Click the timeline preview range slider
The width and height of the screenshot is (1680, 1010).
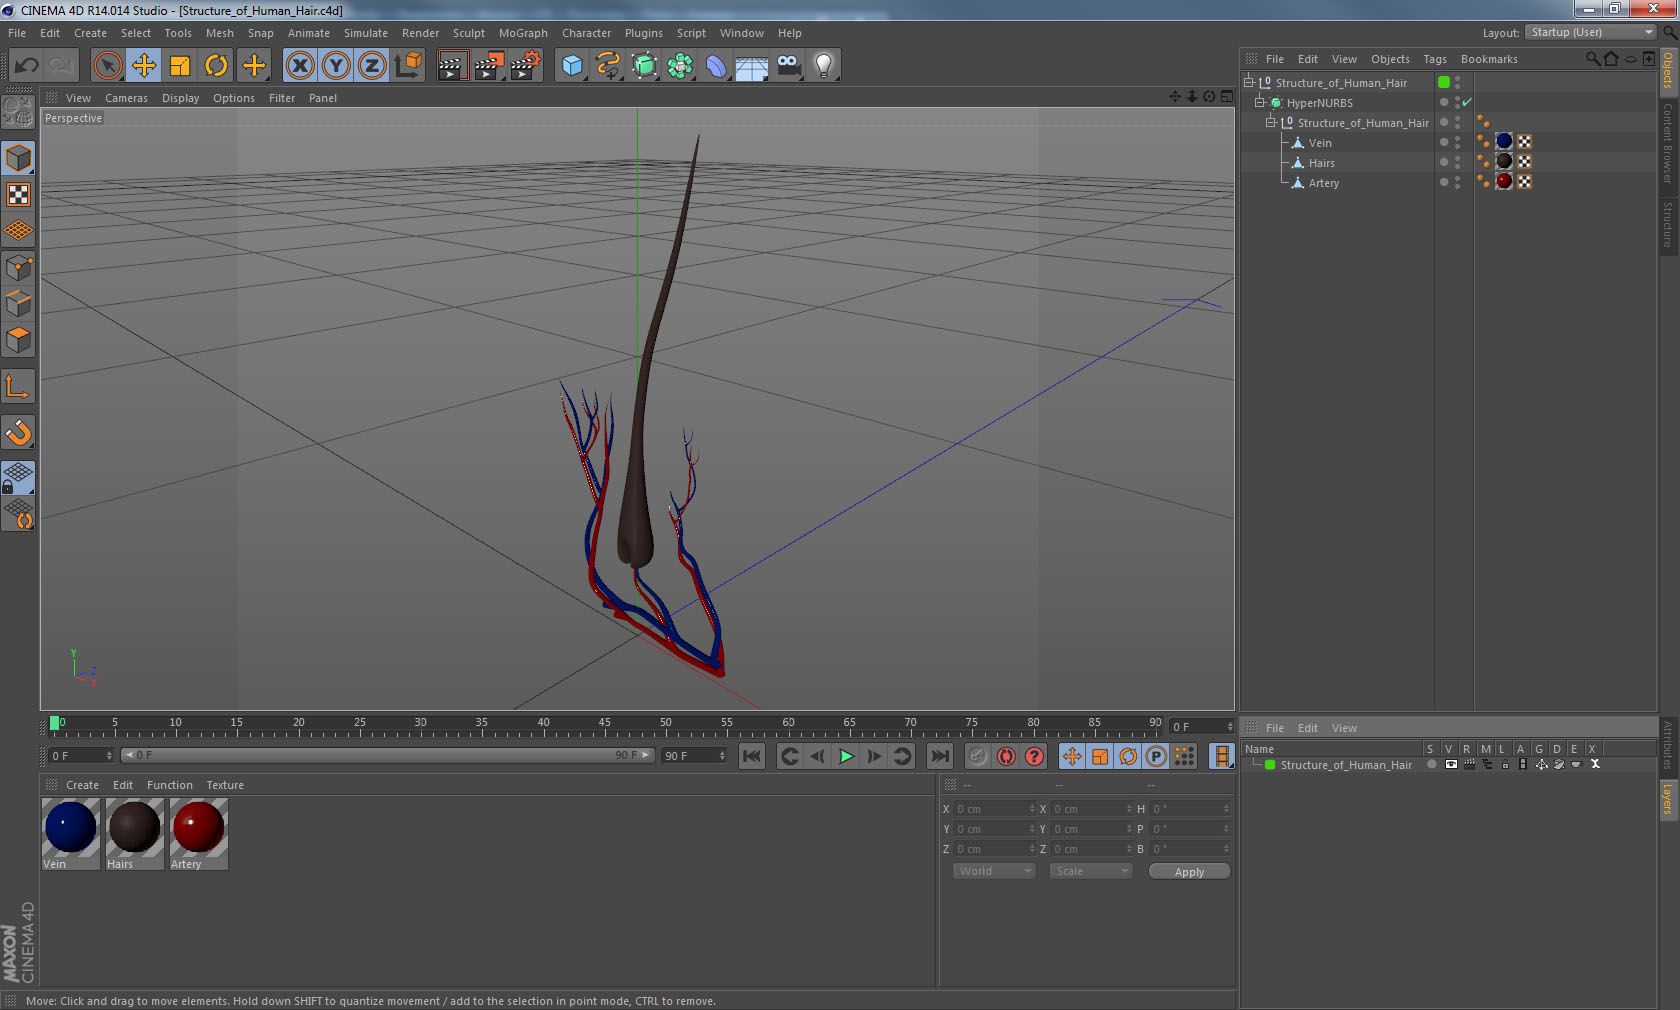point(388,755)
